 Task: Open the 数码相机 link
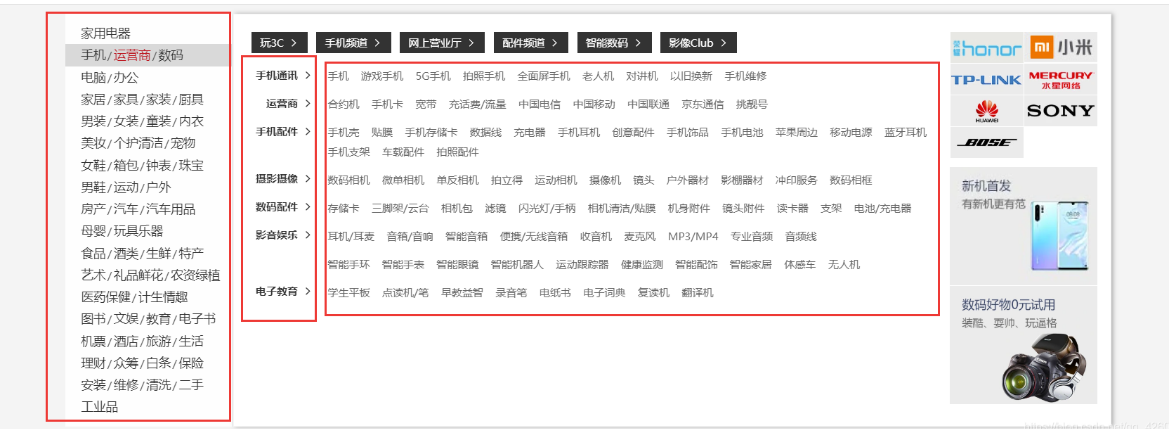349,181
